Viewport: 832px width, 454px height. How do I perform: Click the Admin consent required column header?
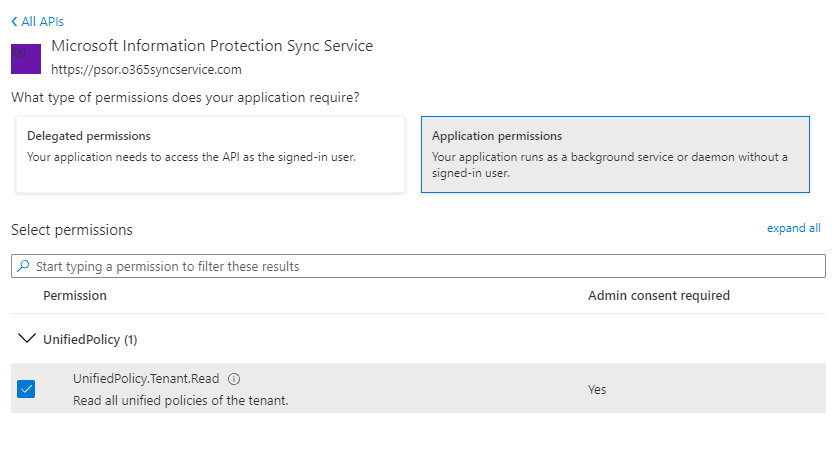(x=658, y=296)
